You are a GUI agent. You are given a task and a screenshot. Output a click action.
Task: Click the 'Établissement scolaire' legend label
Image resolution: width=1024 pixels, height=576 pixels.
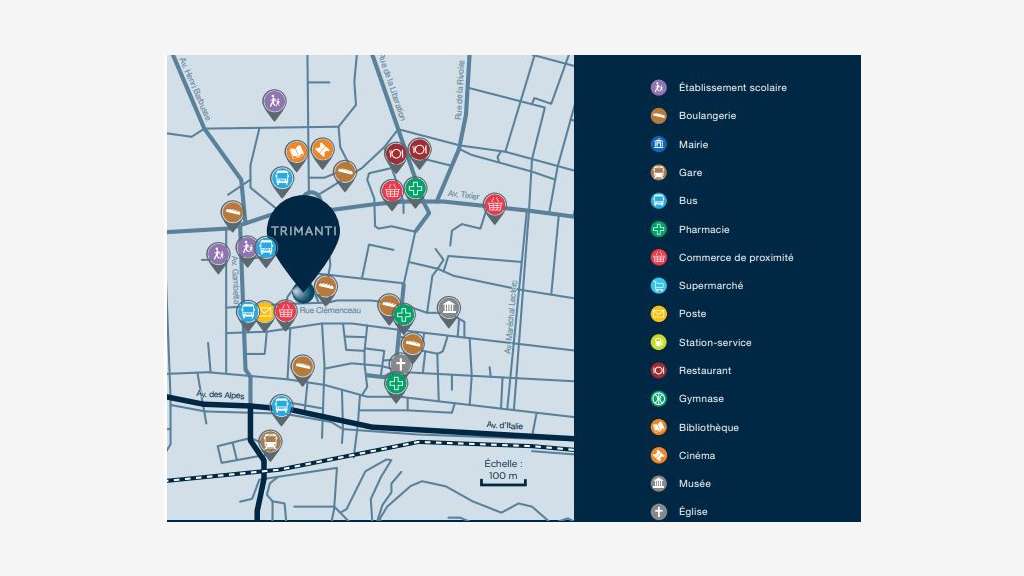pyautogui.click(x=733, y=88)
